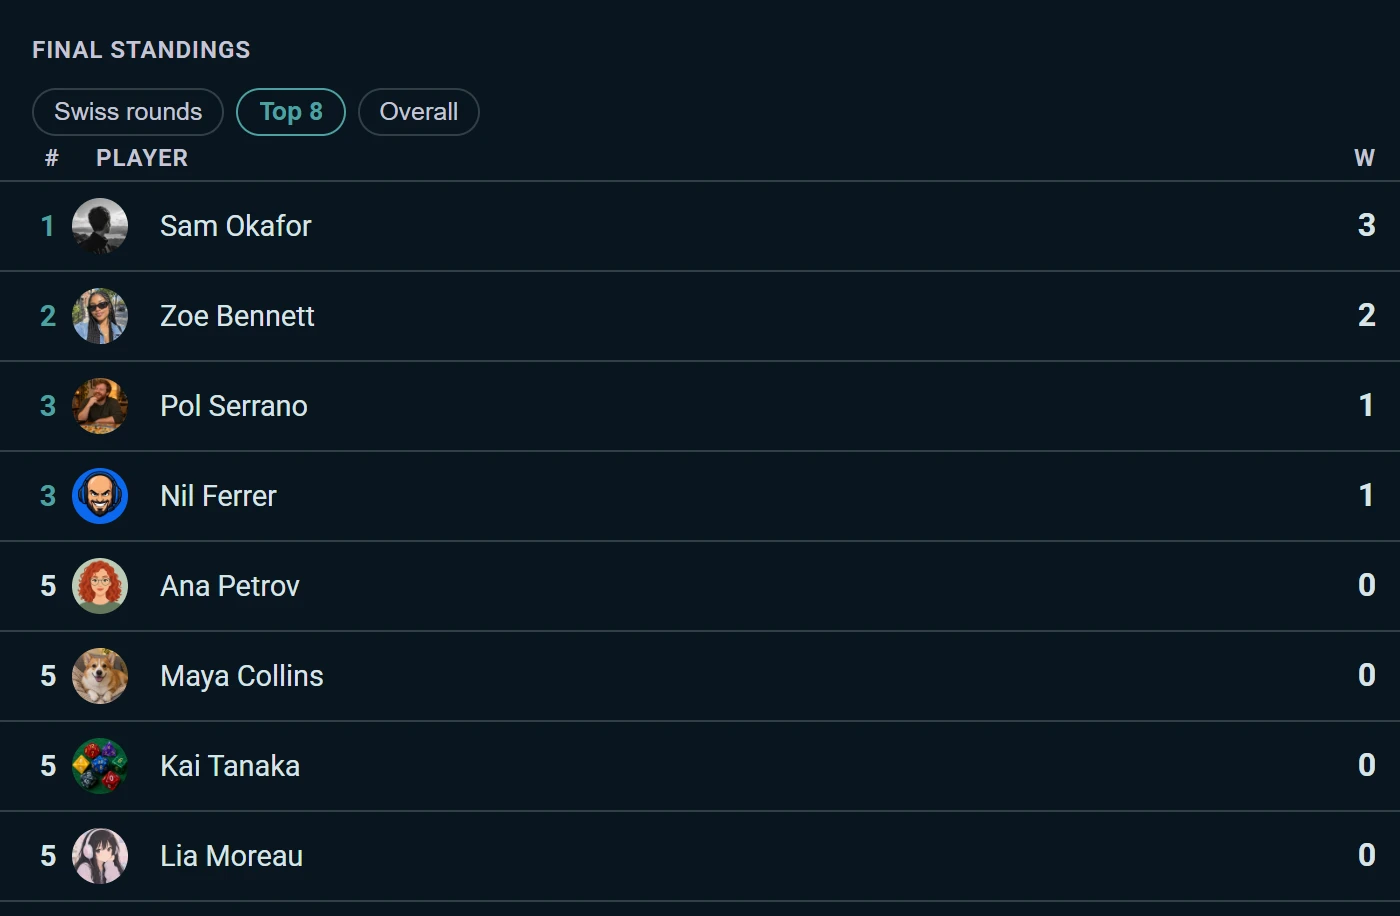This screenshot has width=1400, height=916.
Task: Open Sam Okafor's avatar photo
Action: click(100, 226)
